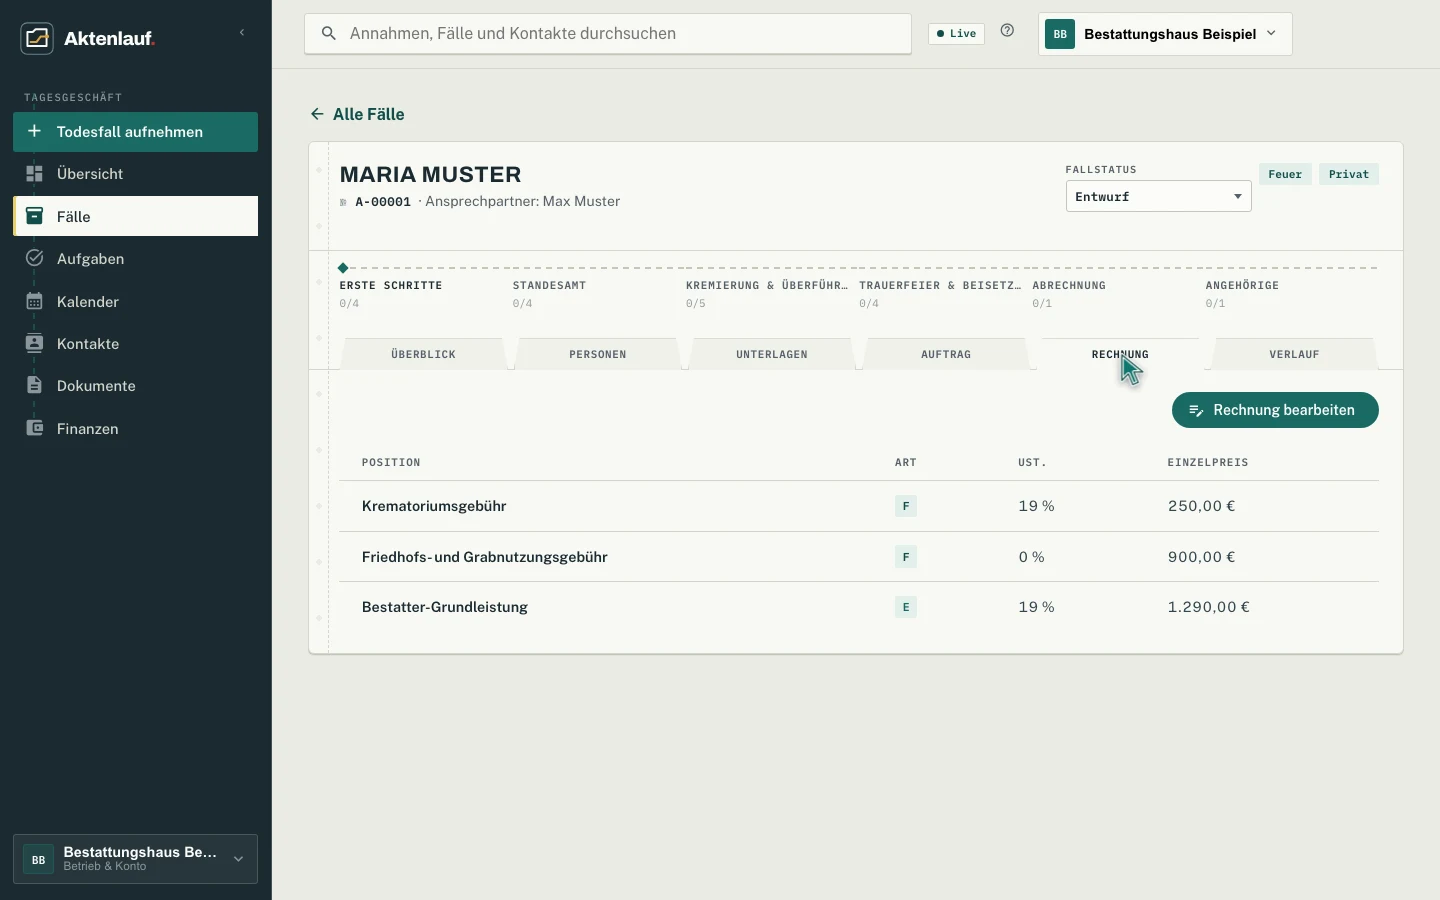Open Übersicht in the sidebar
Screen dimensions: 1440x900
tap(135, 174)
